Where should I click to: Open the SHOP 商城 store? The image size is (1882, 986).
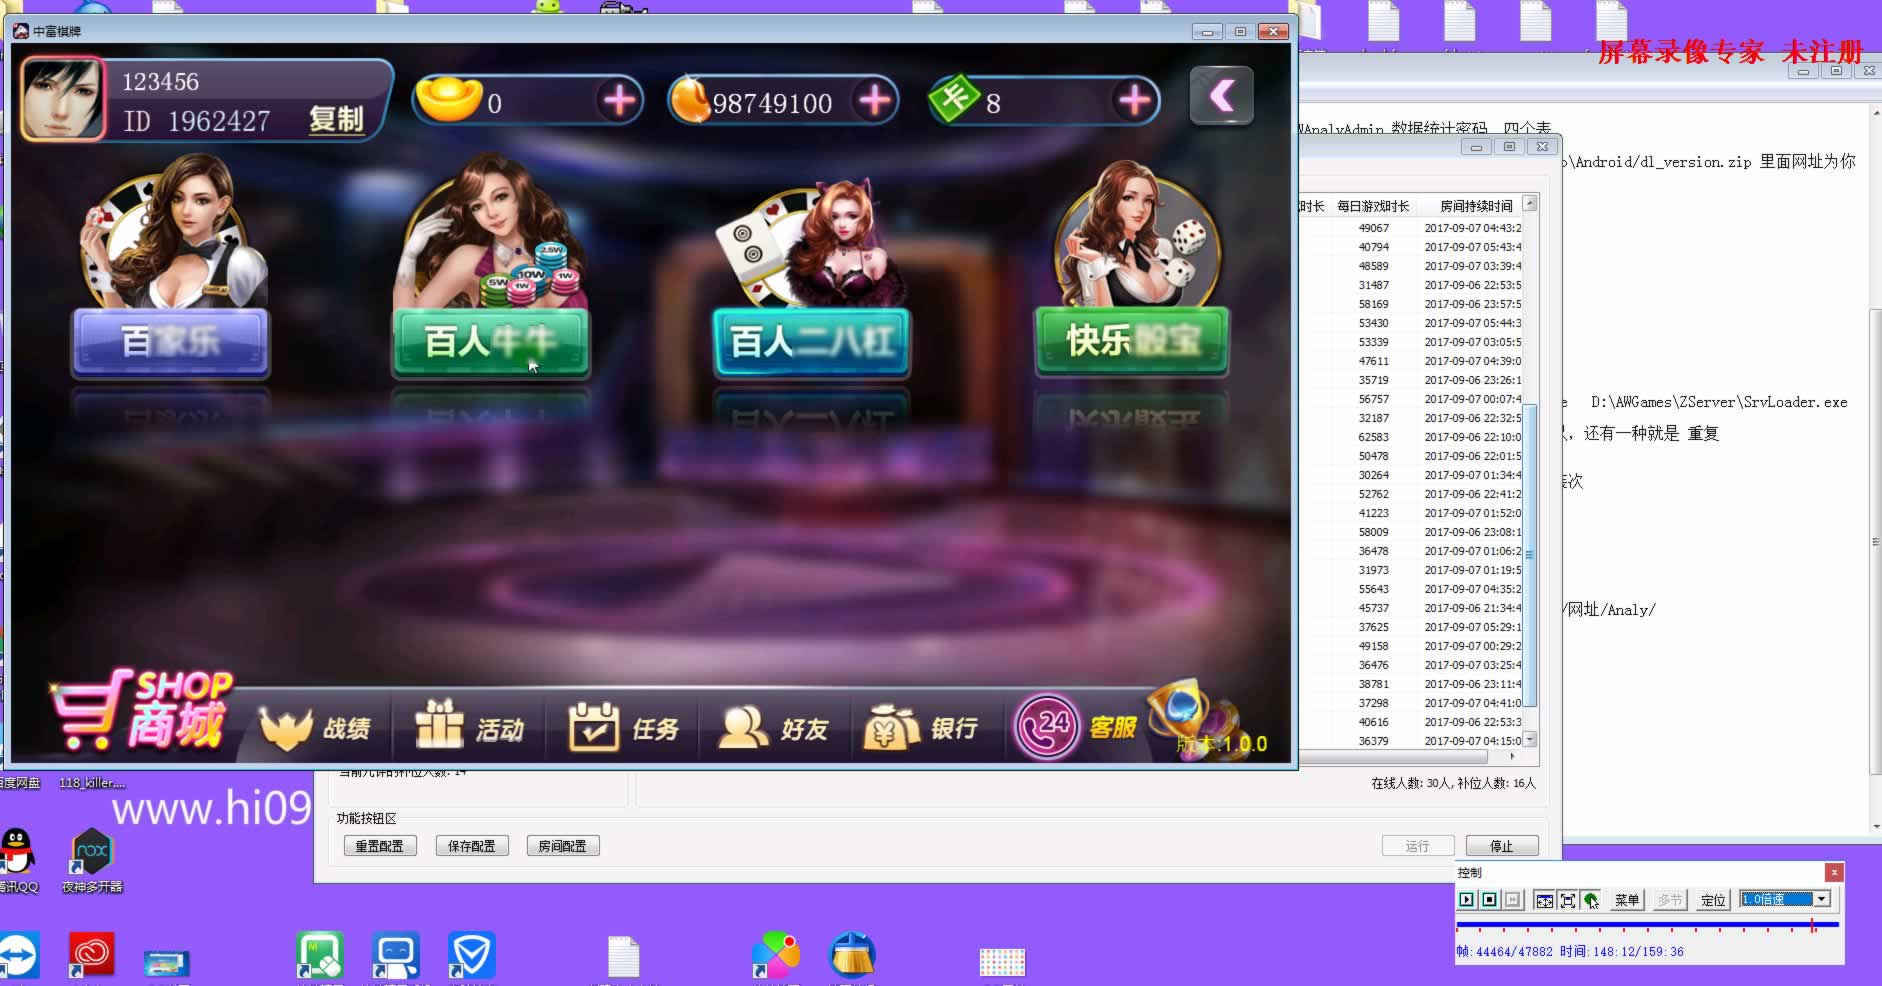[x=140, y=711]
